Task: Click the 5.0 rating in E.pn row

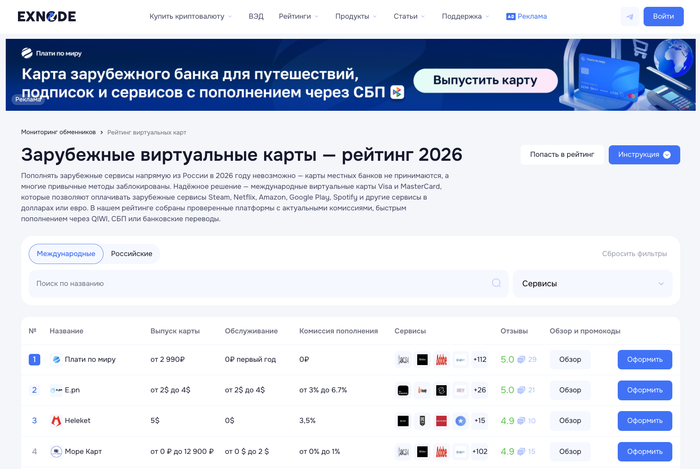Action: [x=507, y=390]
